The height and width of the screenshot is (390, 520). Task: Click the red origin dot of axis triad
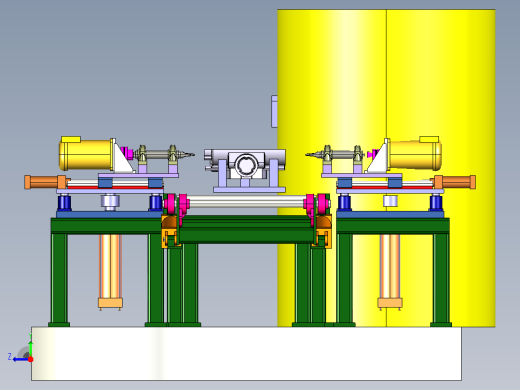point(31,359)
